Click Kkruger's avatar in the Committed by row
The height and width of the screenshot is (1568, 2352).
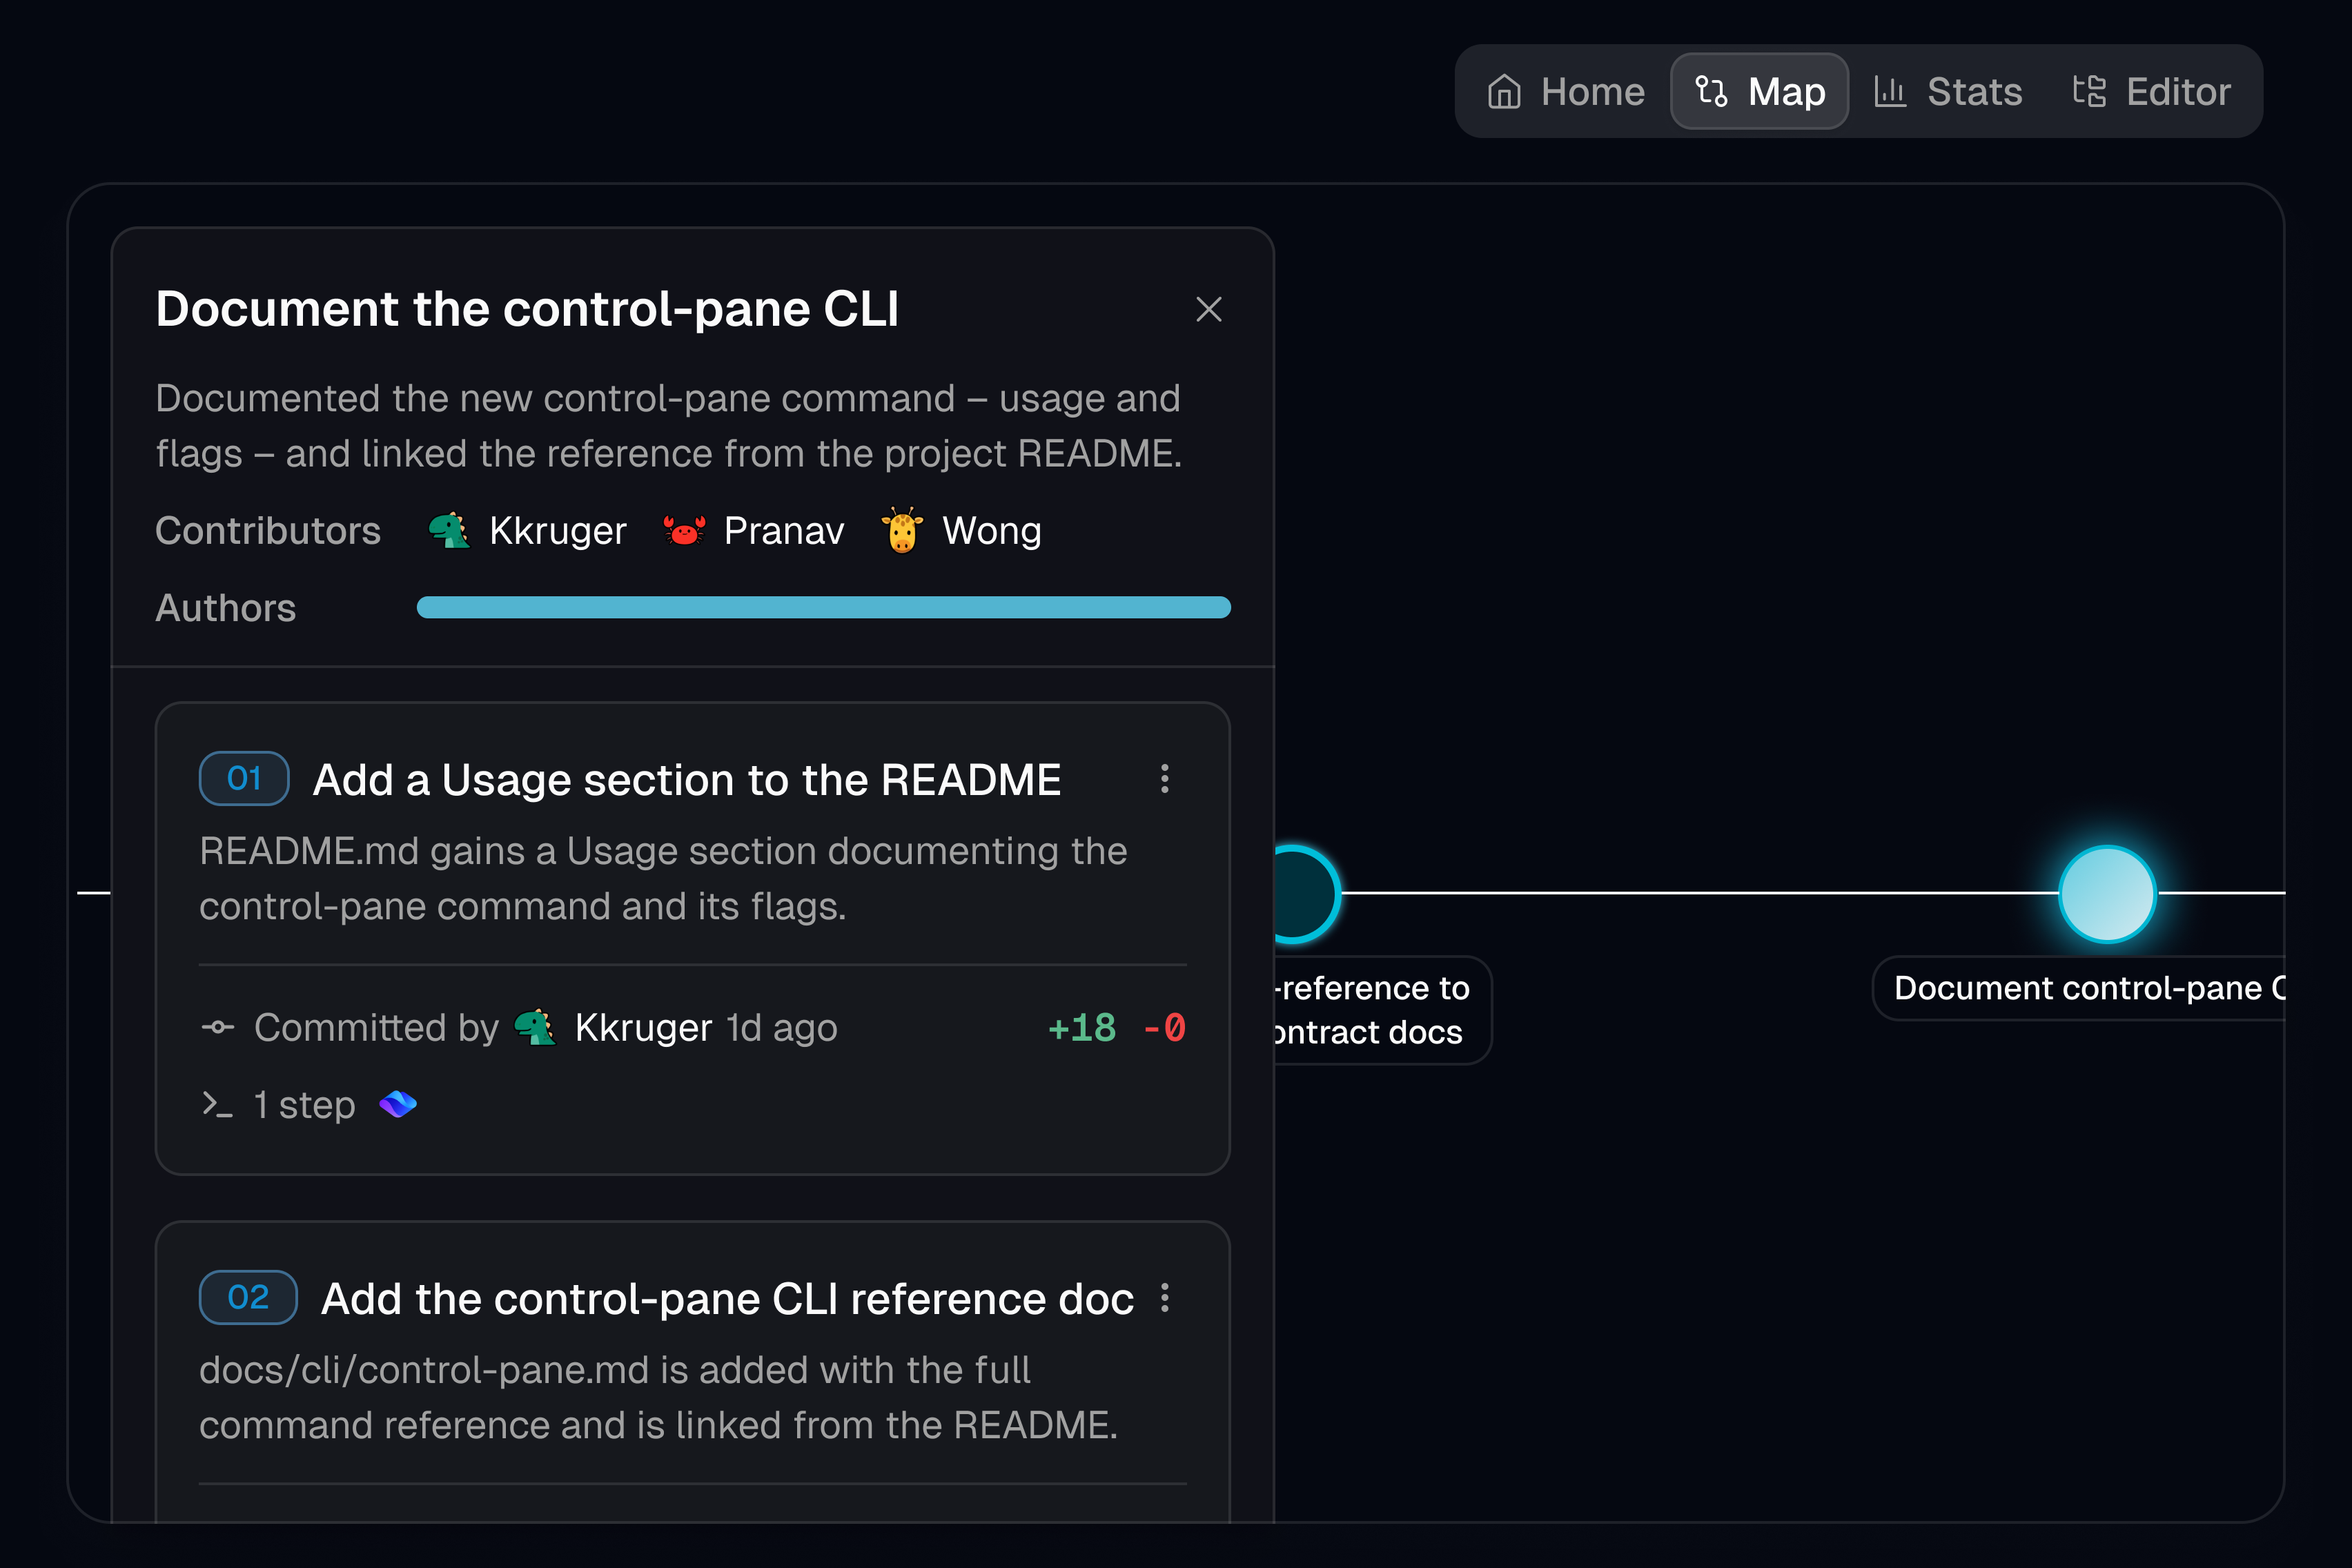[535, 1027]
